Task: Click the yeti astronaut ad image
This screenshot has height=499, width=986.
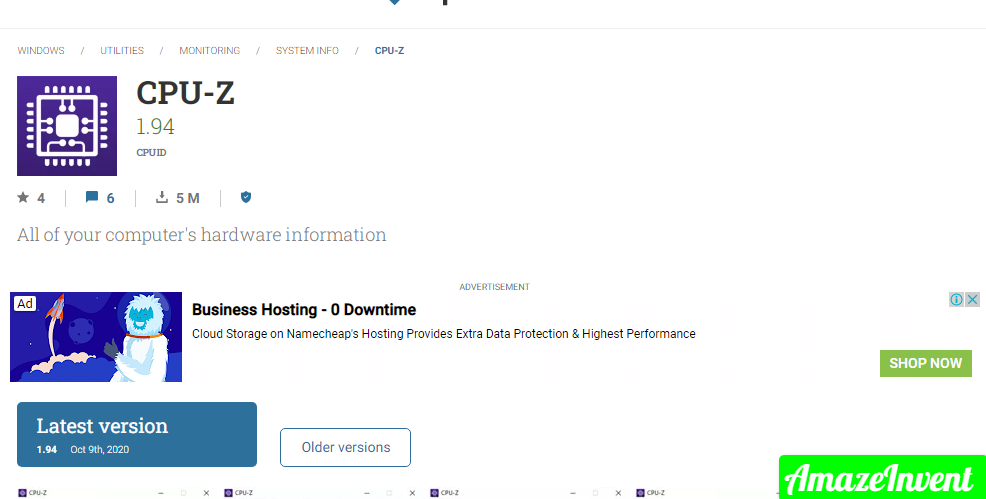Action: point(96,337)
